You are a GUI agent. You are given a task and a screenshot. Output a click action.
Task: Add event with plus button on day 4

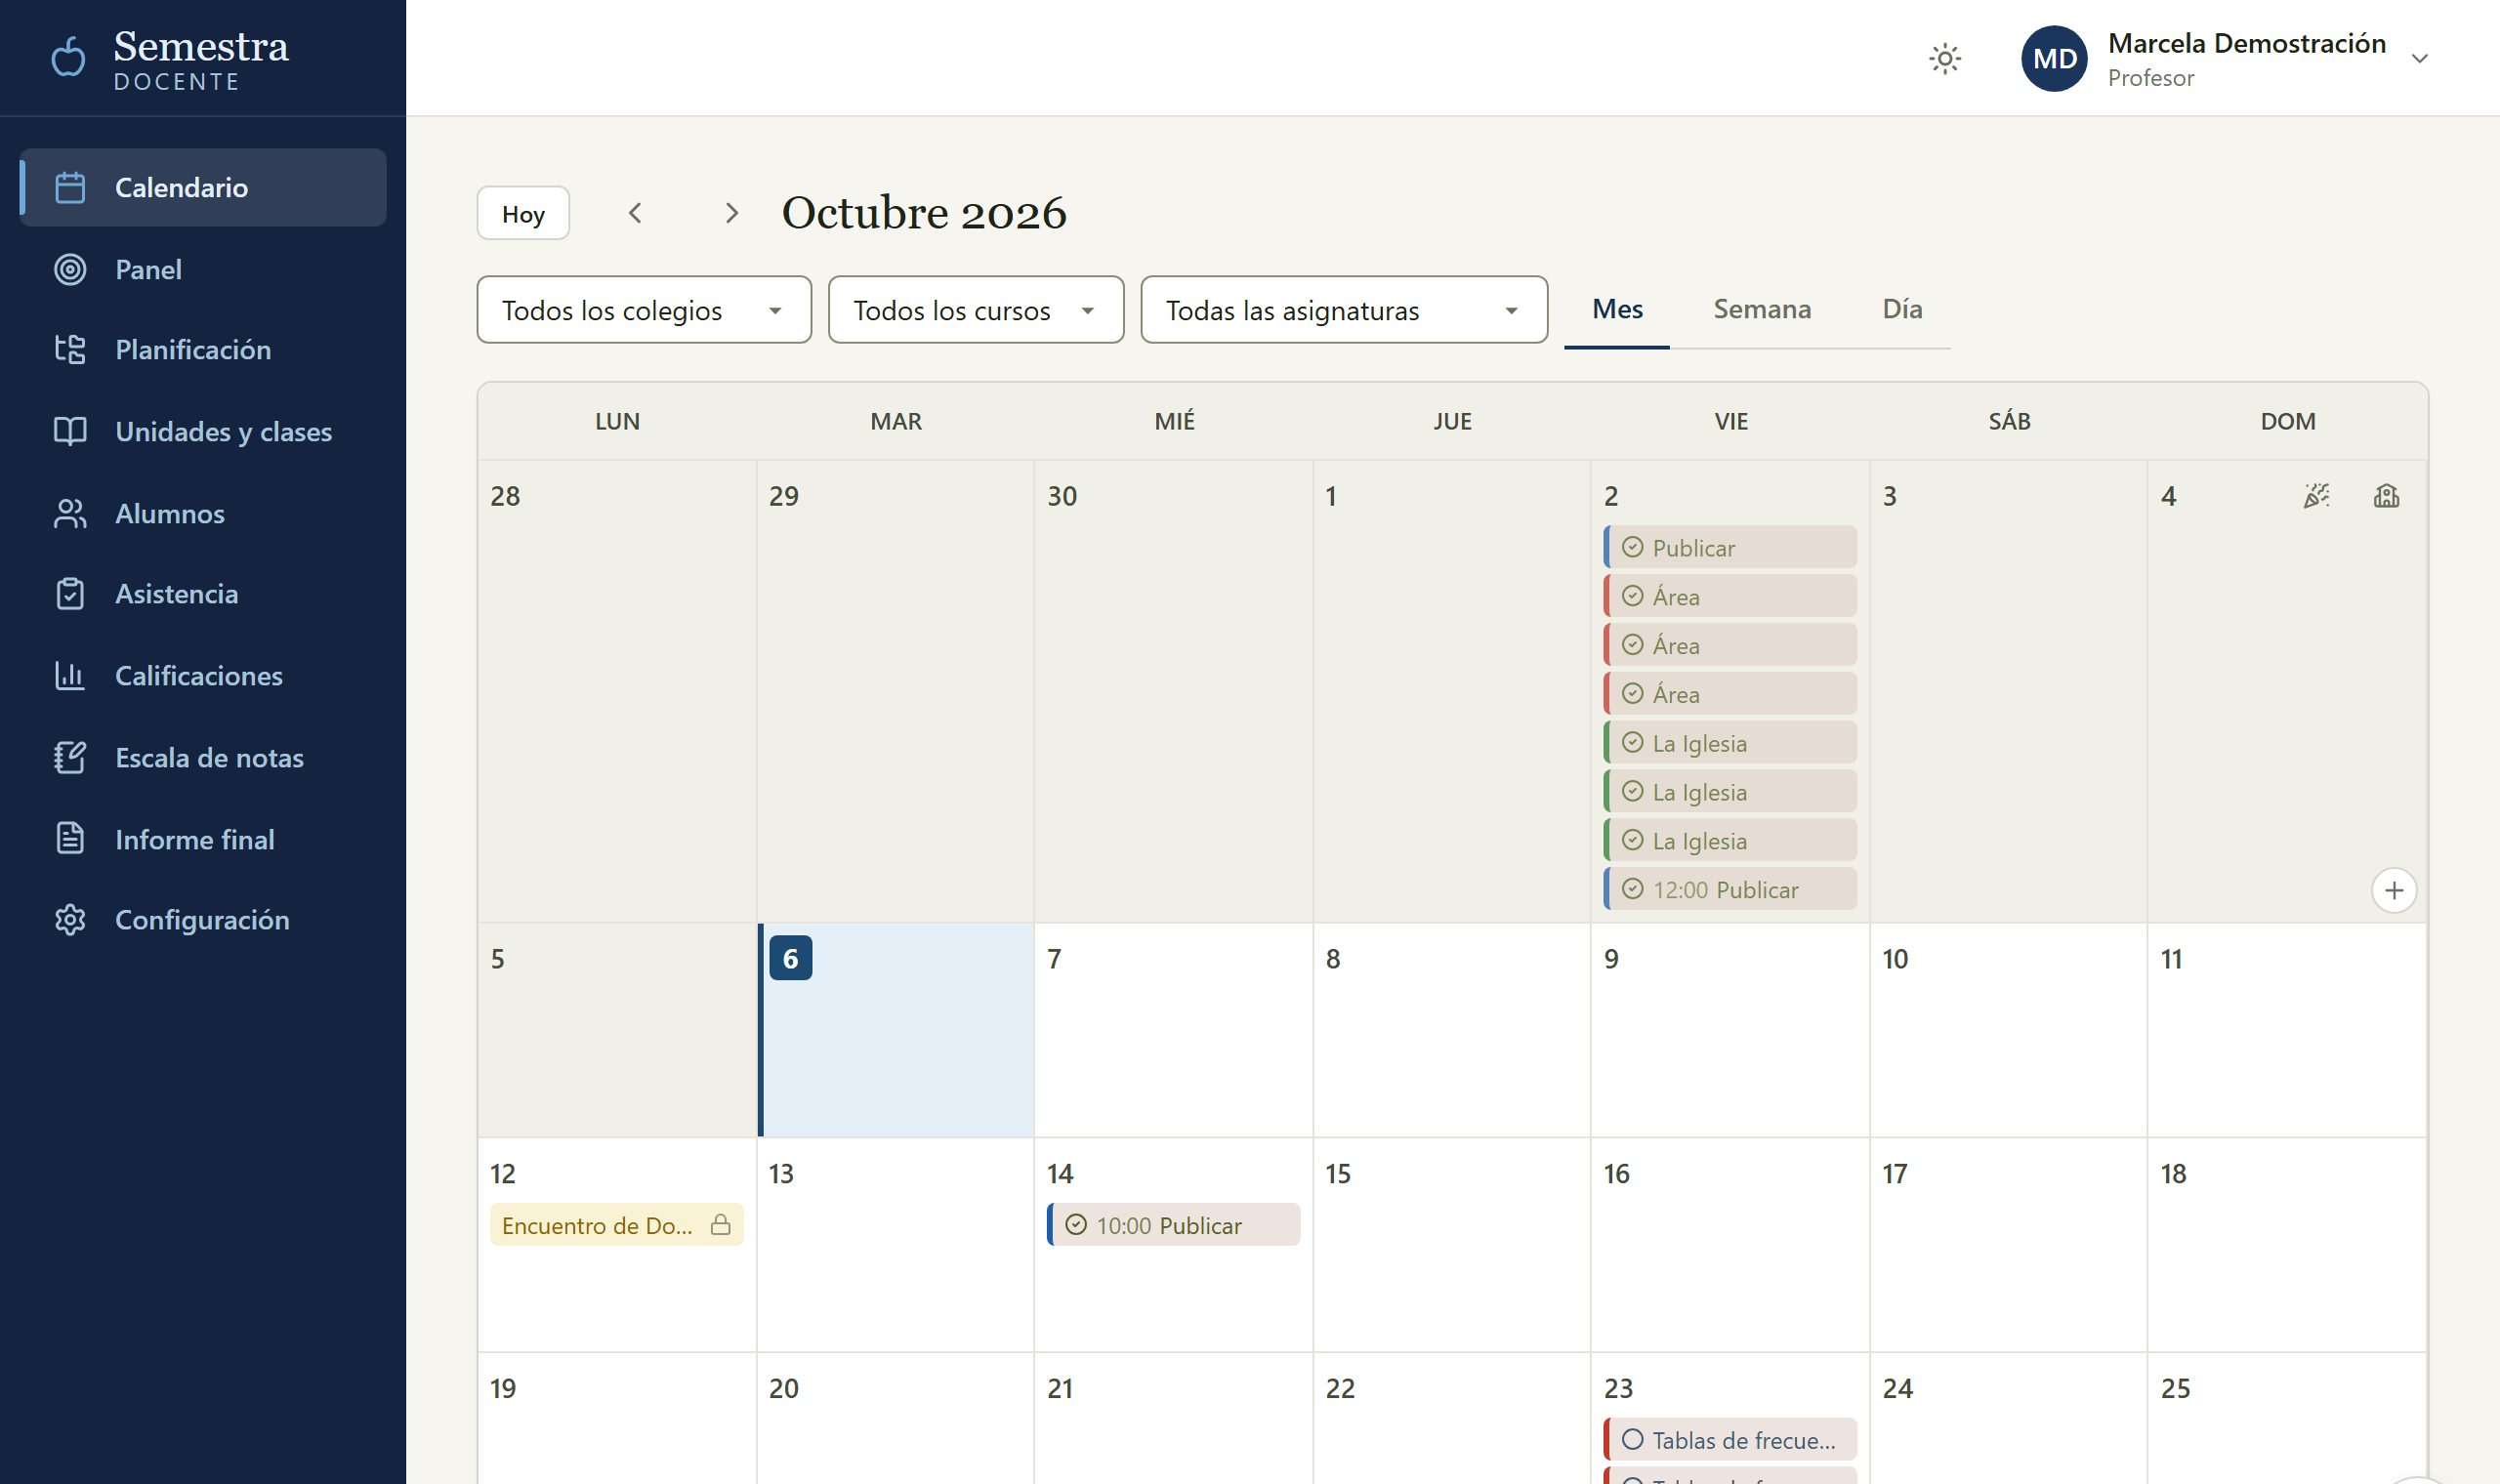2393,890
